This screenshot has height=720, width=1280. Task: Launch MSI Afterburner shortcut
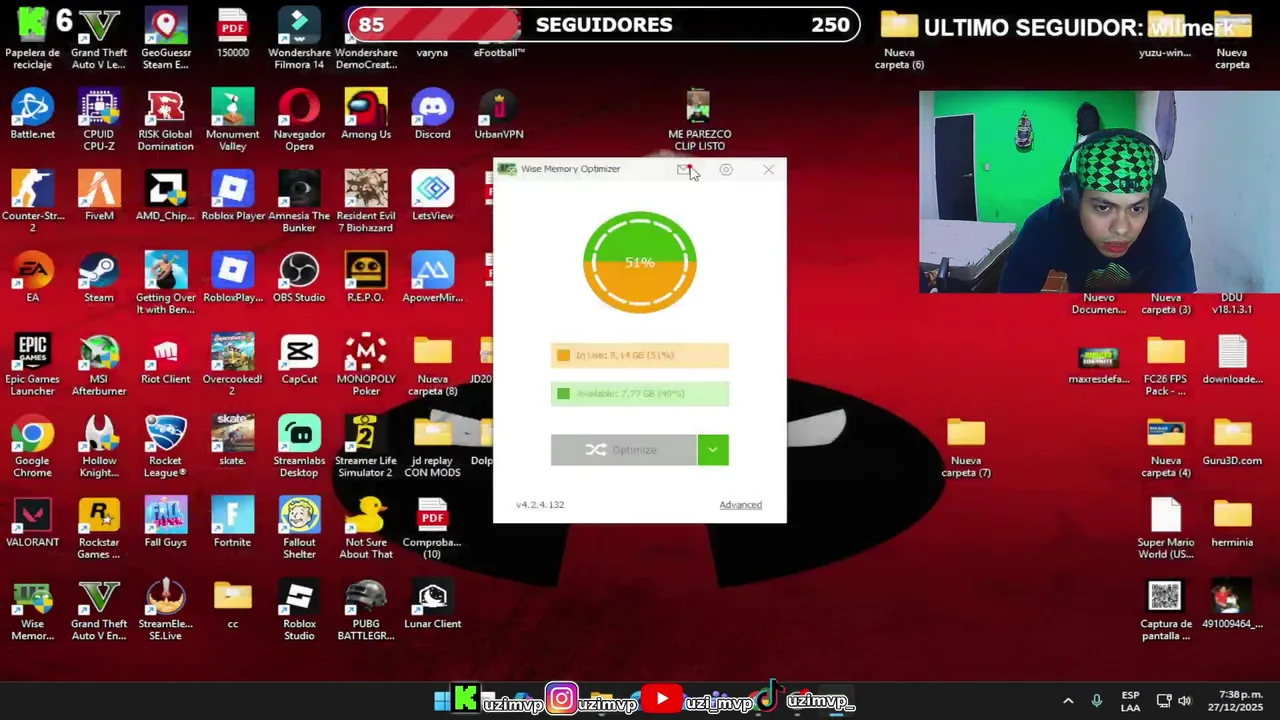(99, 365)
